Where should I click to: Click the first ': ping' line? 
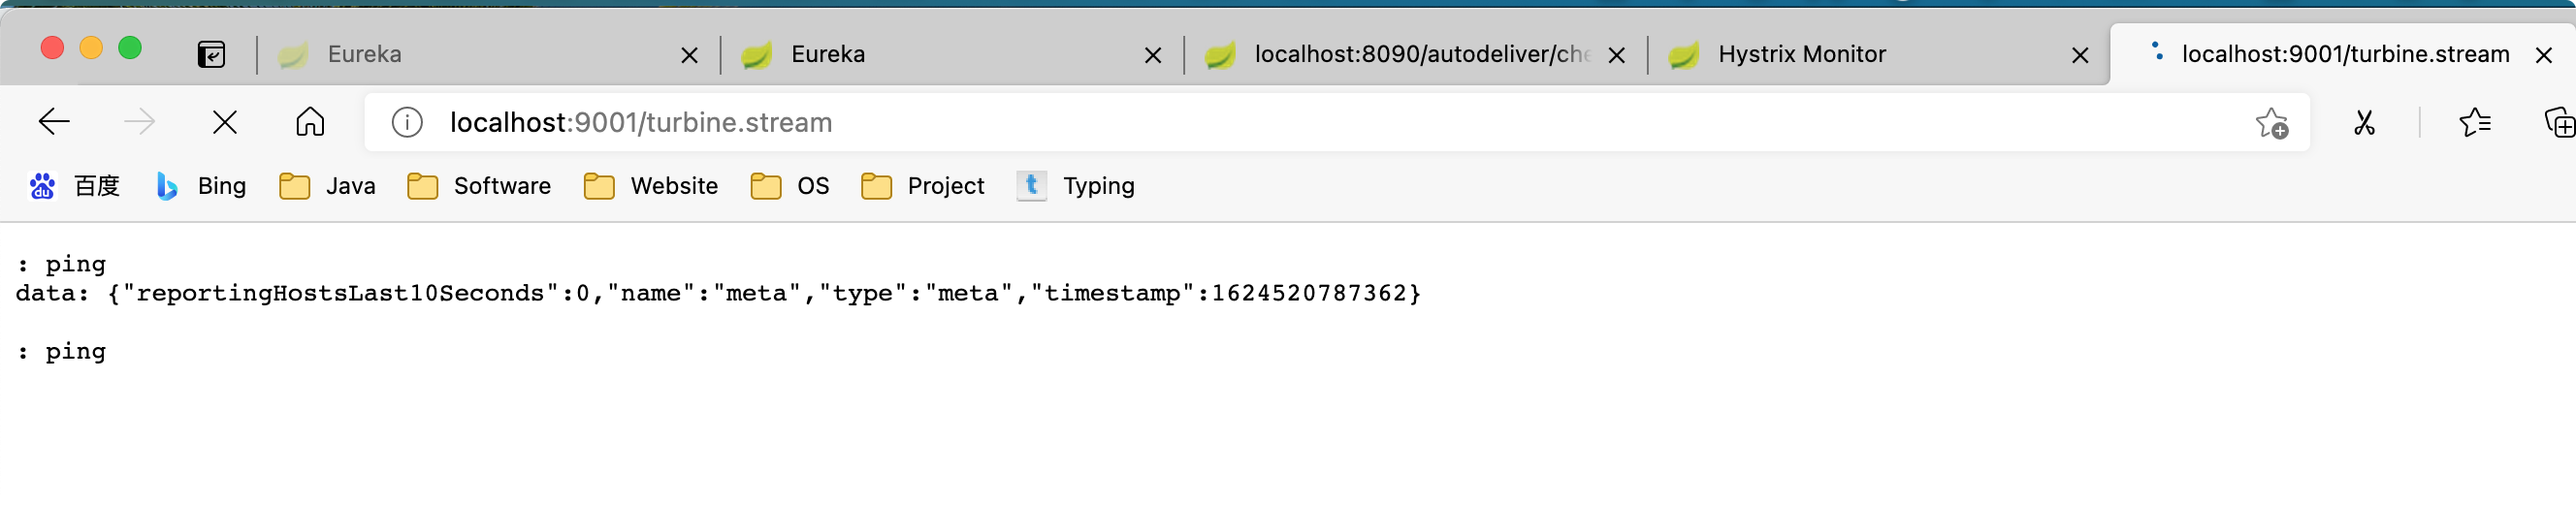click(61, 265)
